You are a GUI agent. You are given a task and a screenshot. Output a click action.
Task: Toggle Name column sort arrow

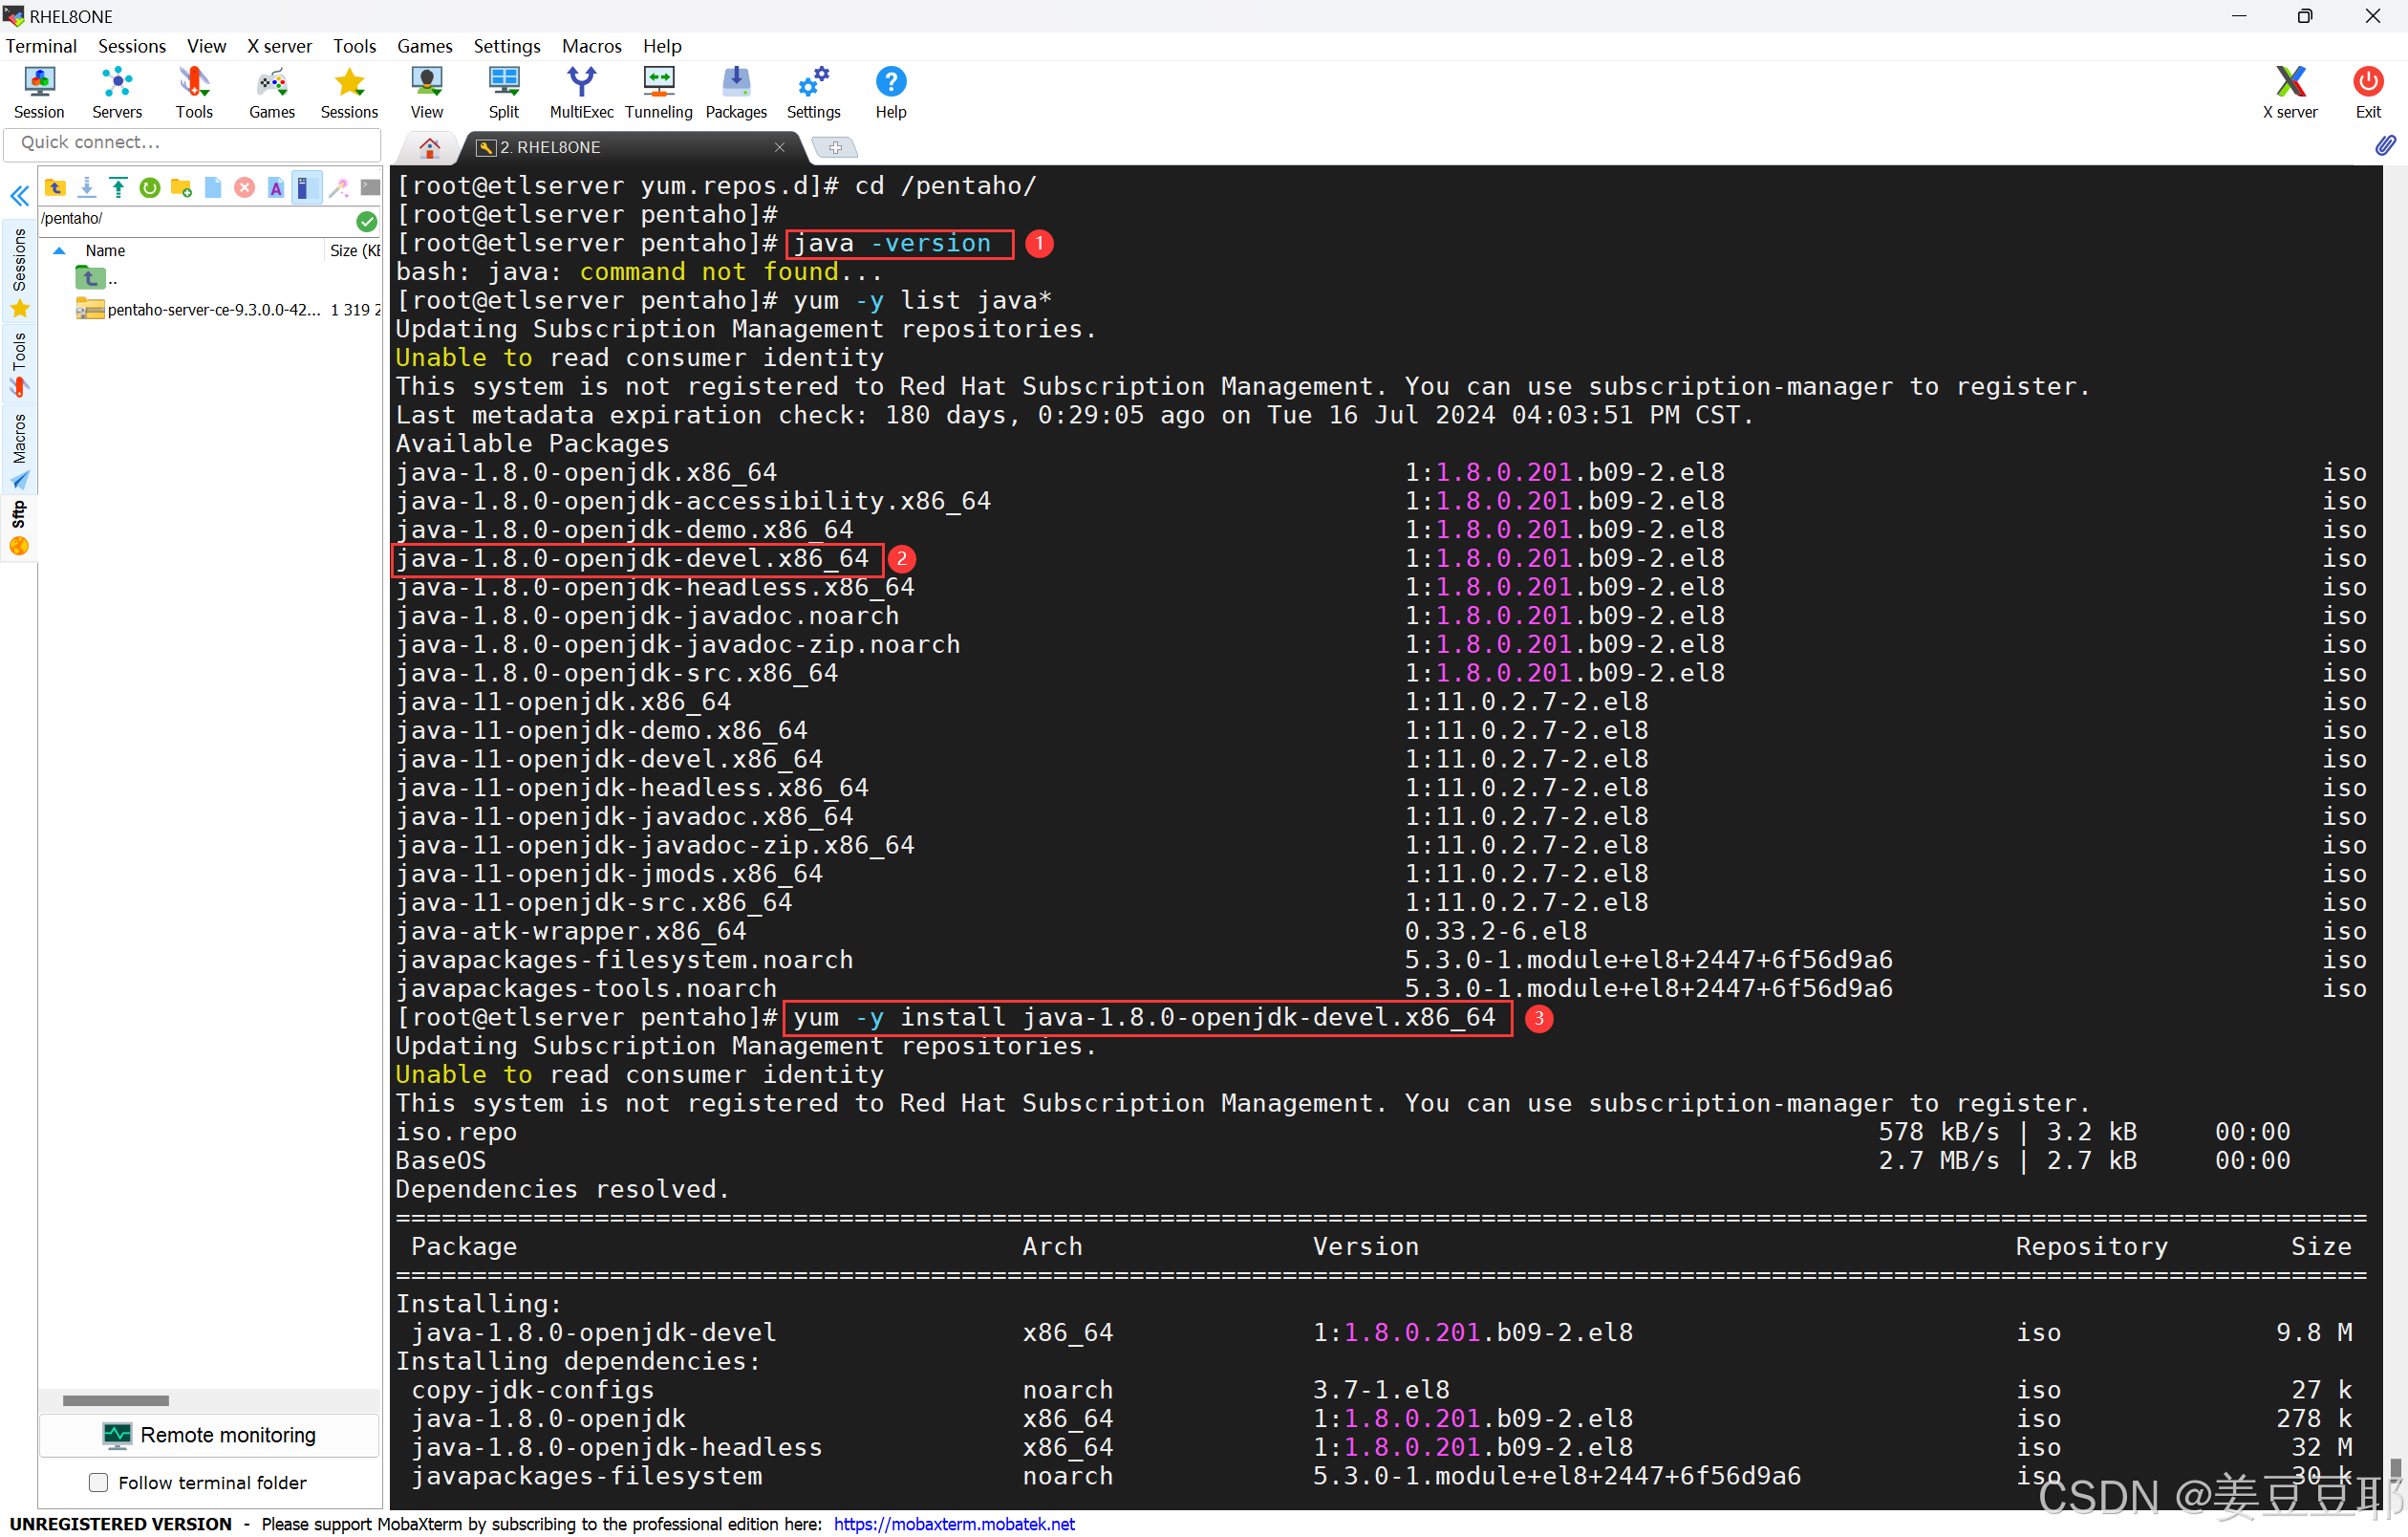(59, 251)
